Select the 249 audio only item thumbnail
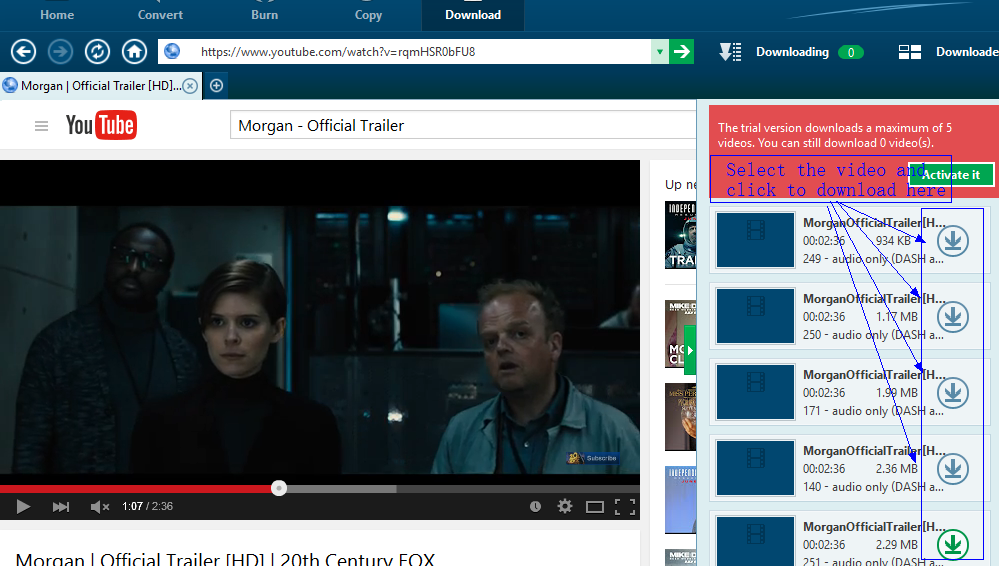This screenshot has width=999, height=566. point(756,240)
